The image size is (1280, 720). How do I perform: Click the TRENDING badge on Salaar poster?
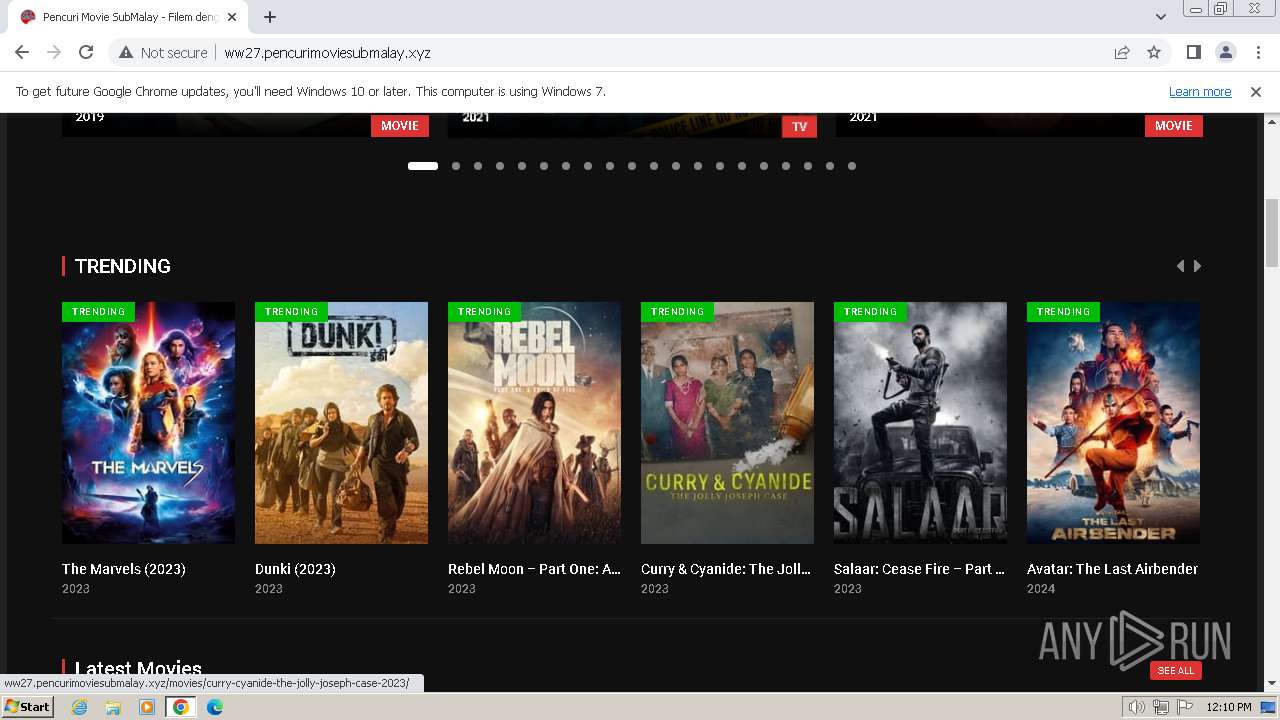click(870, 312)
